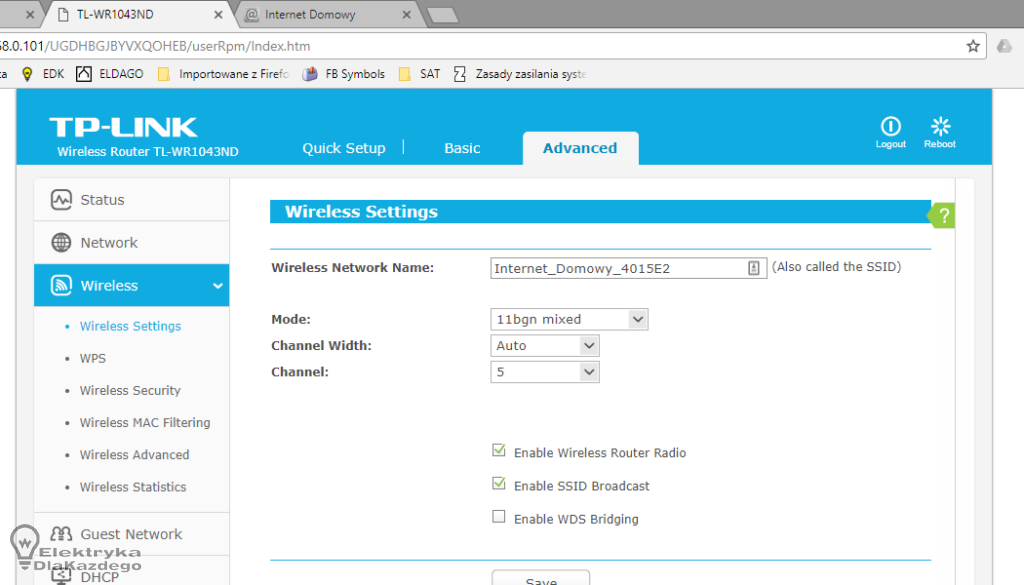Disable the Enable Wireless Router Radio checkbox
Image resolution: width=1024 pixels, height=585 pixels.
pos(499,452)
